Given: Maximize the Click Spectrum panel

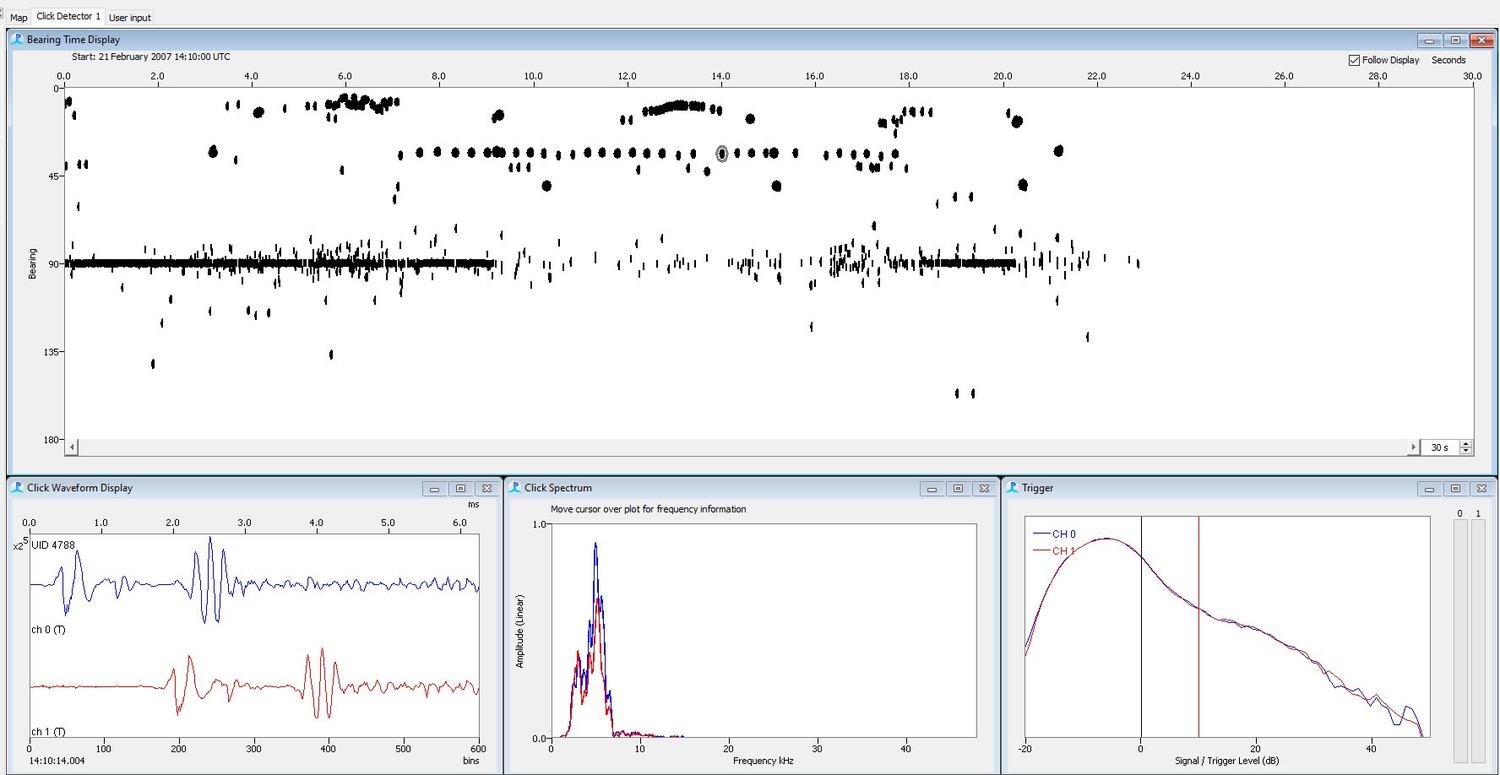Looking at the screenshot, I should pyautogui.click(x=958, y=489).
